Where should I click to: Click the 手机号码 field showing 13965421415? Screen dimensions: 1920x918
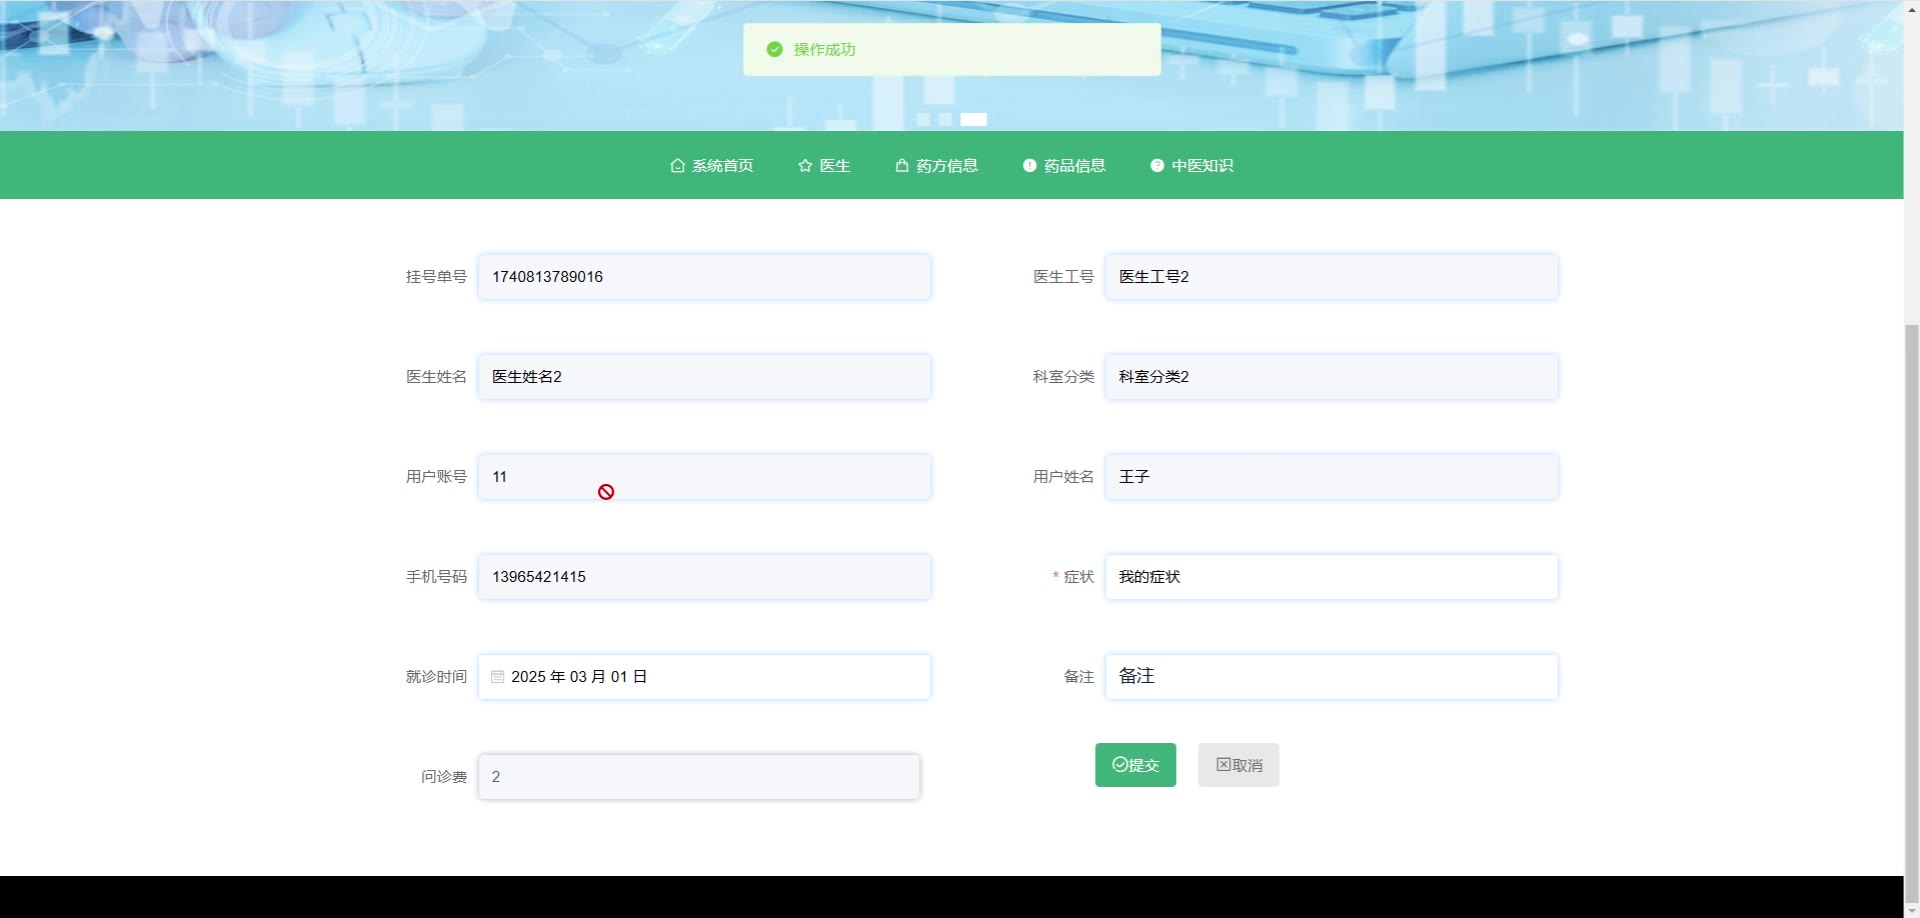[704, 577]
